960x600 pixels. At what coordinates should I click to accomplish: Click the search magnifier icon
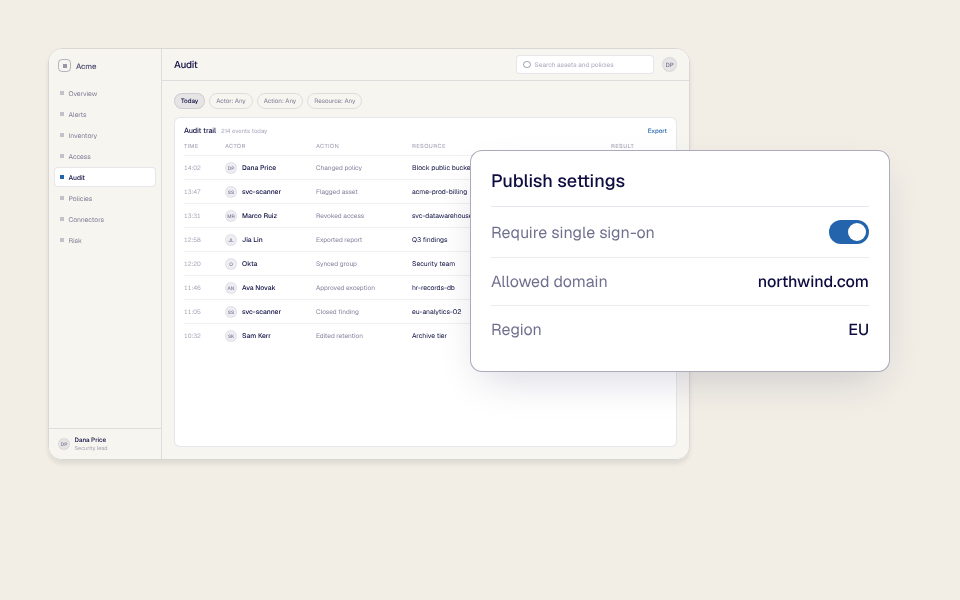click(x=527, y=64)
